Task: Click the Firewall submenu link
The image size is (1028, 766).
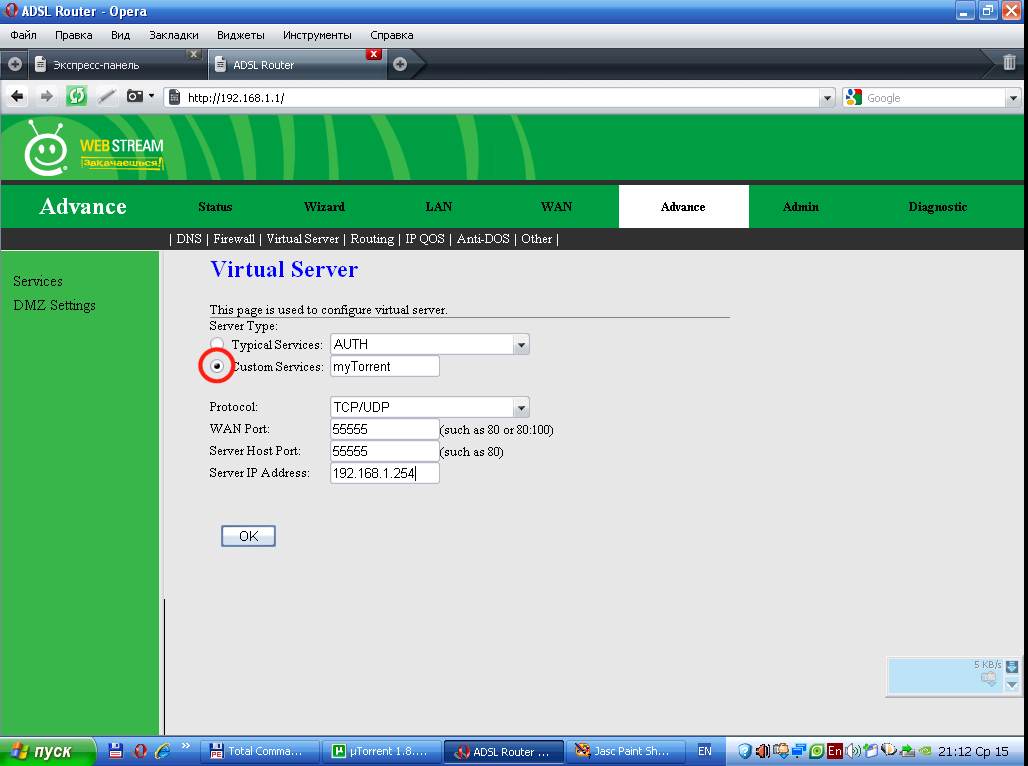Action: [x=234, y=239]
